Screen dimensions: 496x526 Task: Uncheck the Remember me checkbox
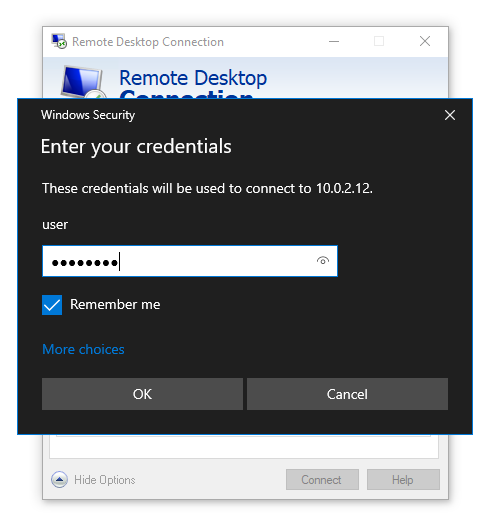click(52, 305)
